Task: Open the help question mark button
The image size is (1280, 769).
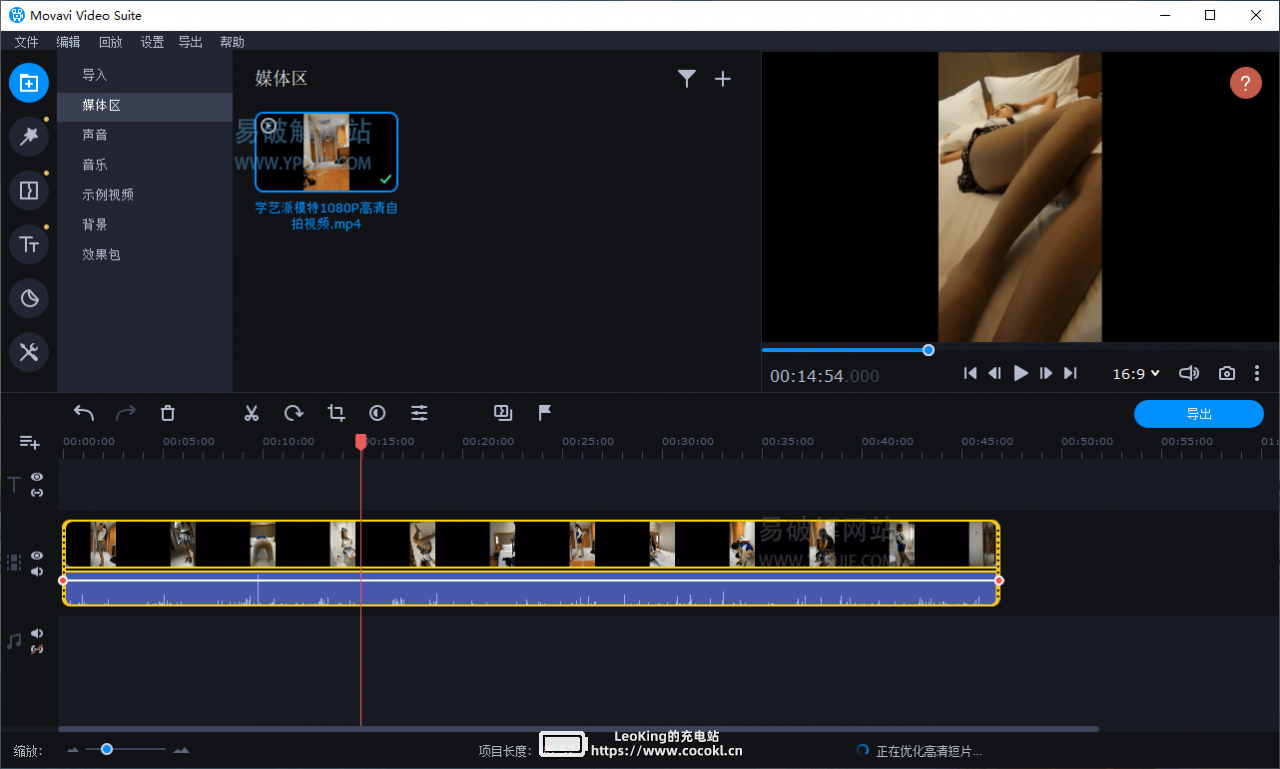Action: [1245, 83]
